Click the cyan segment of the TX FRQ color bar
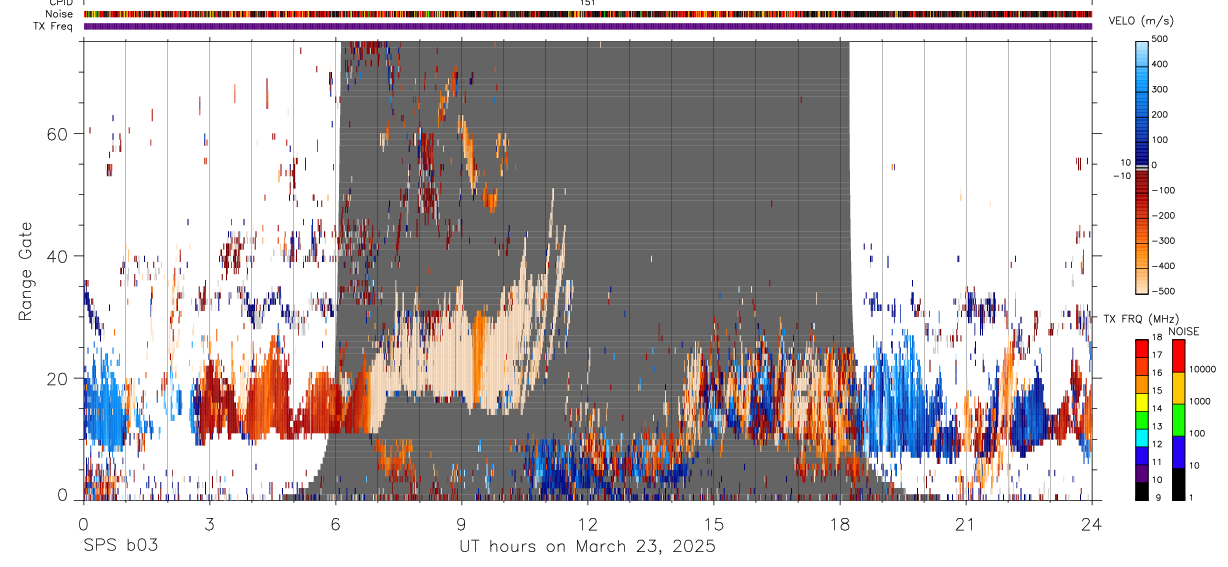The height and width of the screenshot is (567, 1228). tap(1141, 437)
